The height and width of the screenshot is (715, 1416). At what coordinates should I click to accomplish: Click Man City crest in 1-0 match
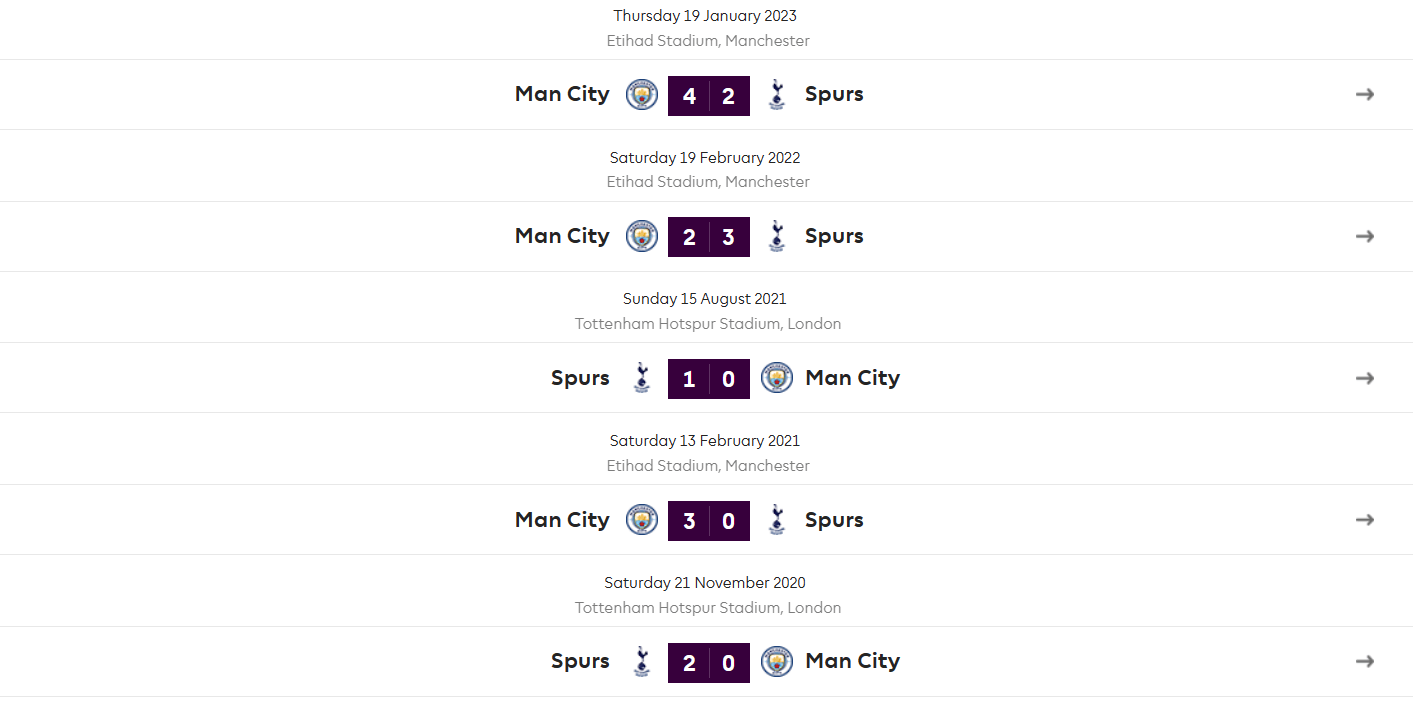[x=777, y=378]
